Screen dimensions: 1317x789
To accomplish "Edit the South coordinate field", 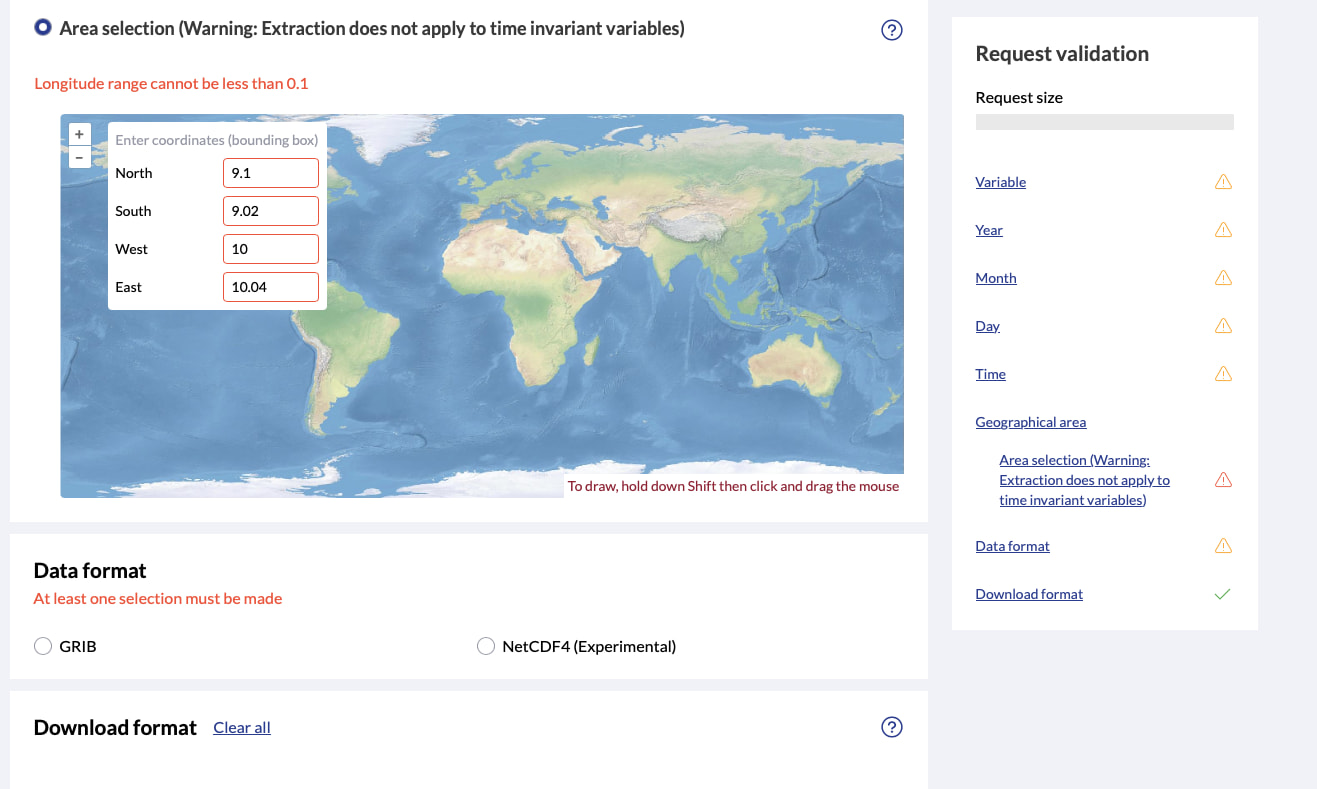I will tap(271, 211).
